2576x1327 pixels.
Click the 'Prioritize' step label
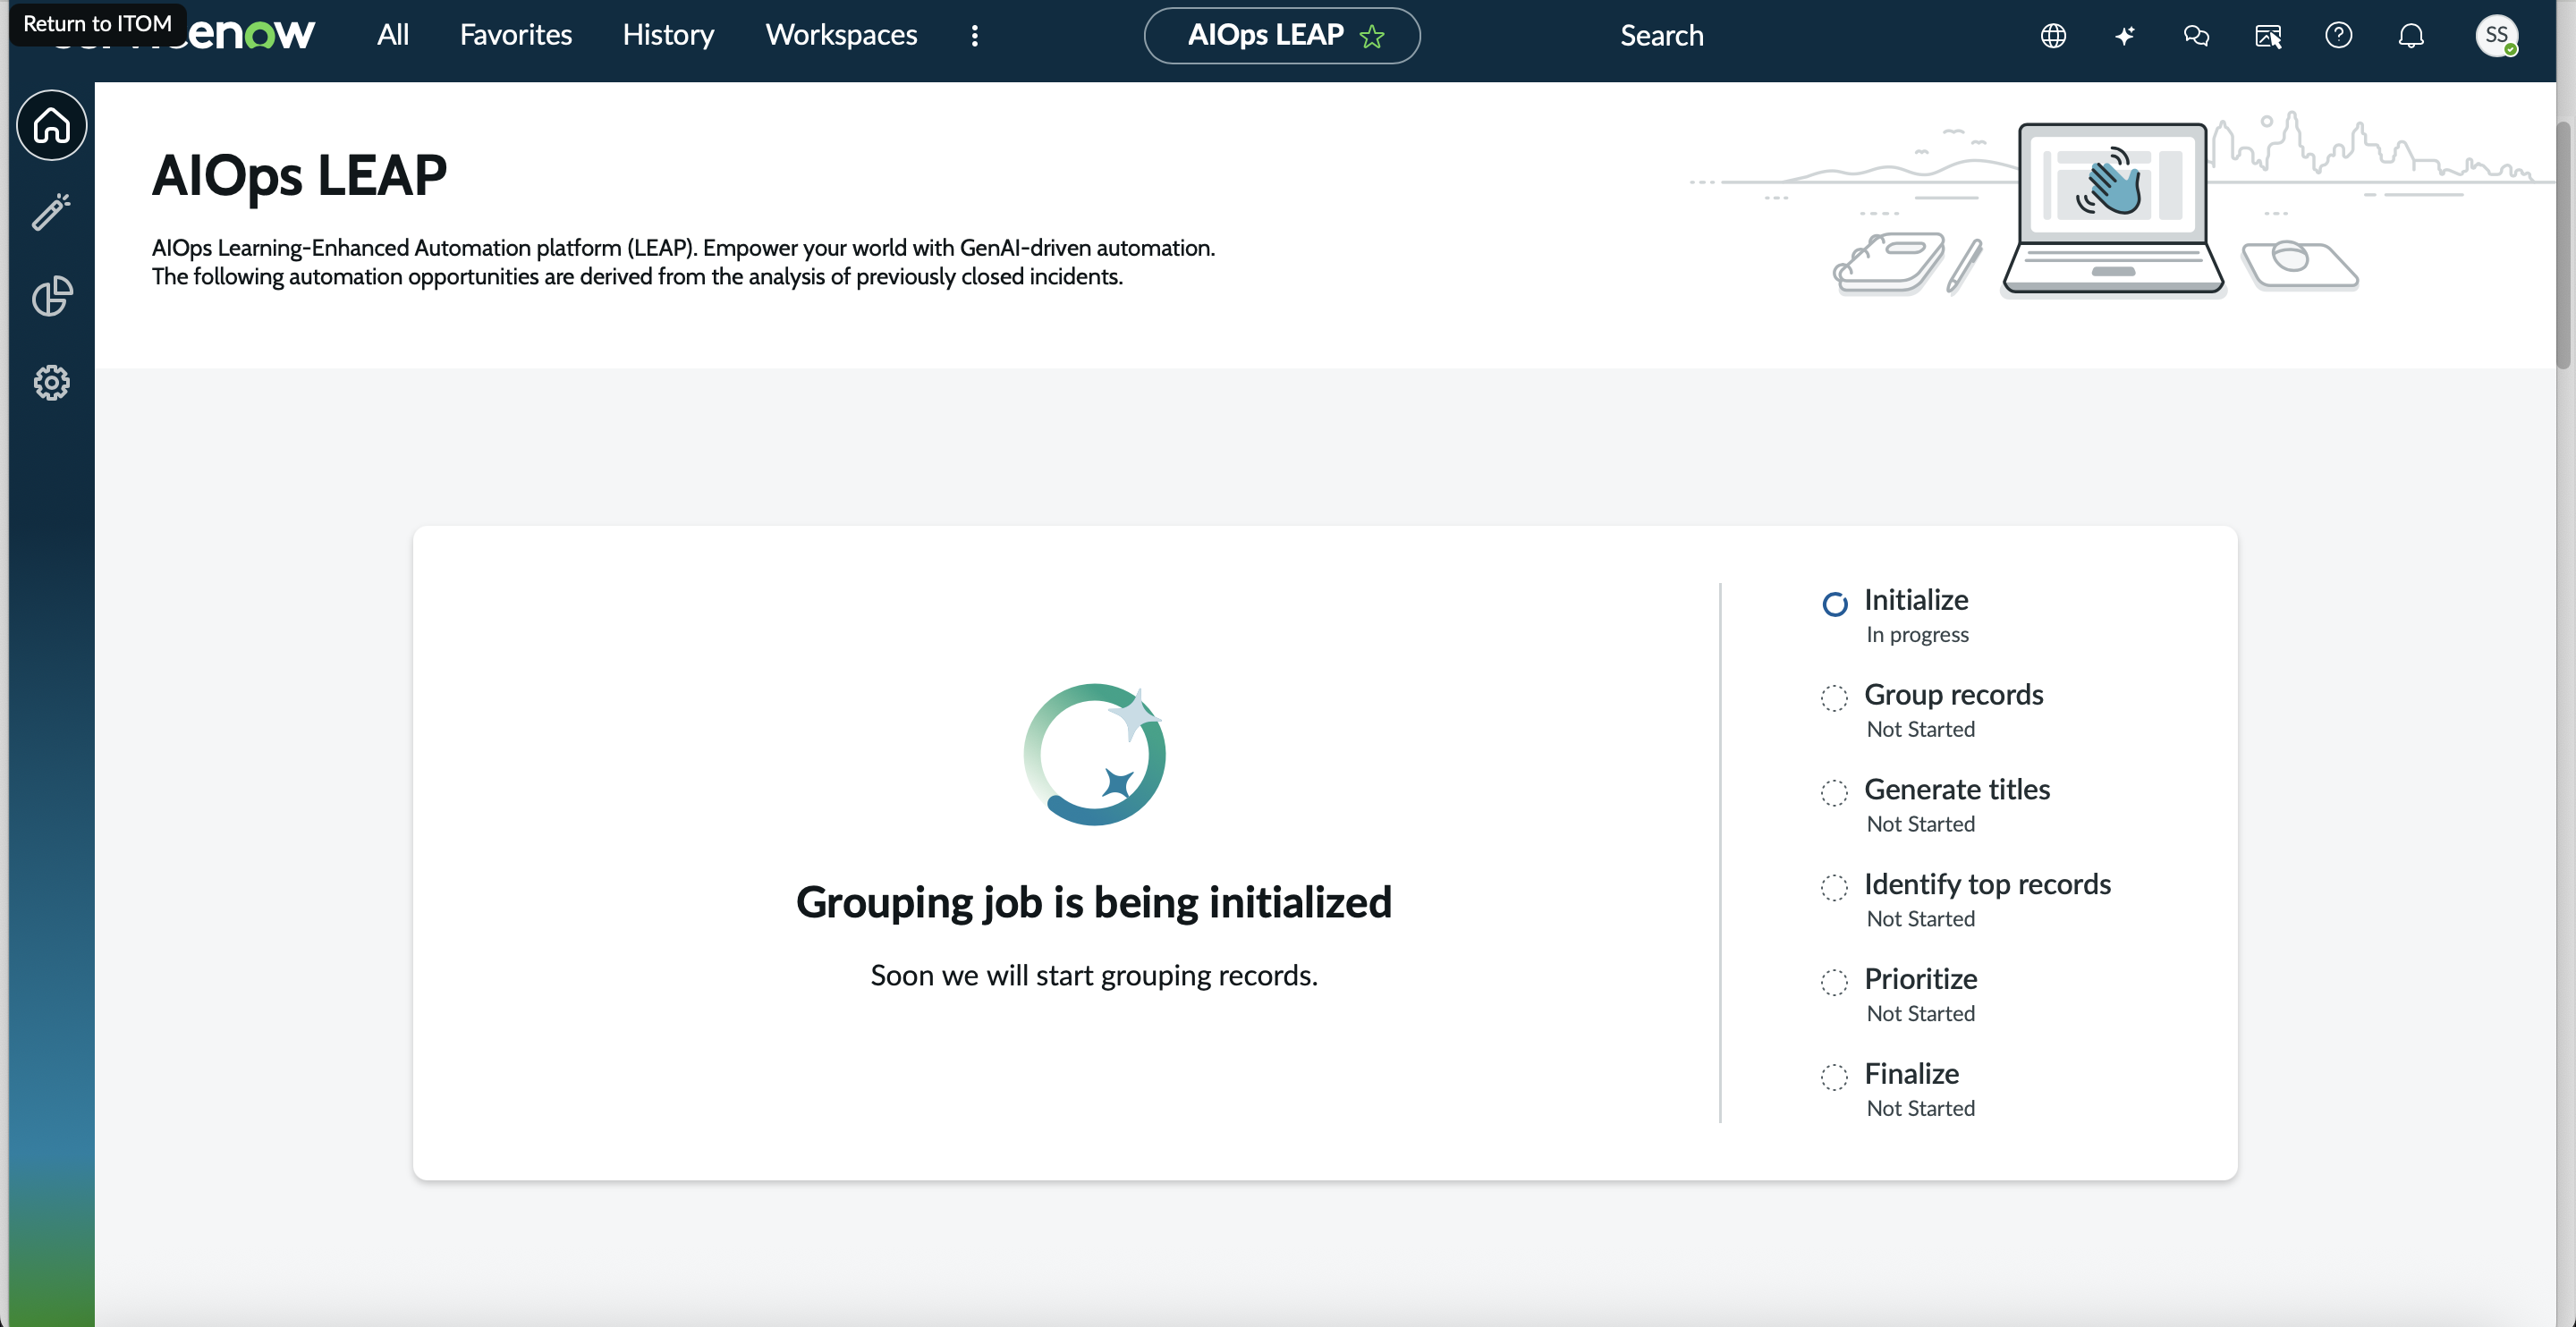[x=1921, y=979]
